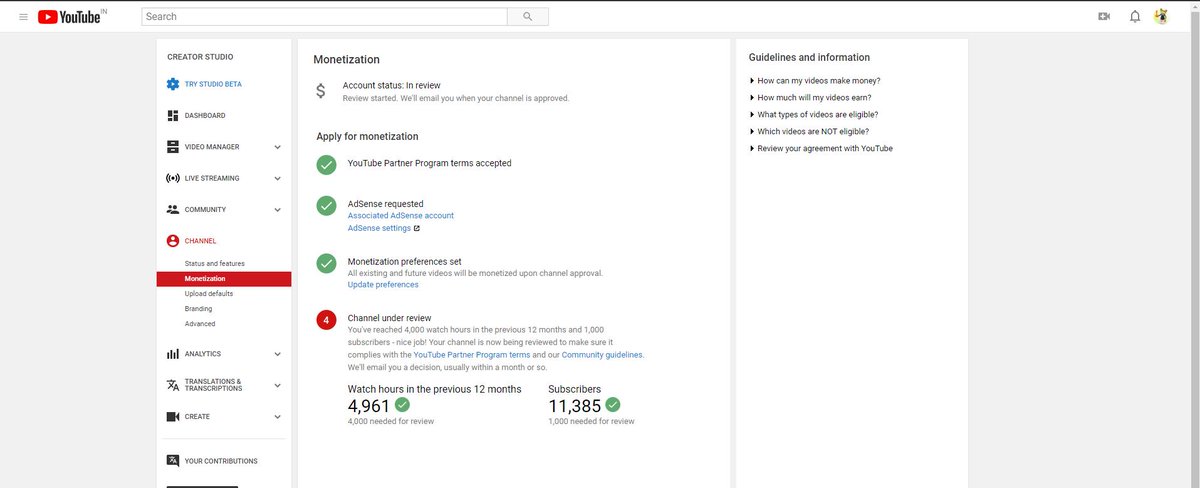The width and height of the screenshot is (1200, 488).
Task: Open Community guidelines link
Action: coord(602,355)
